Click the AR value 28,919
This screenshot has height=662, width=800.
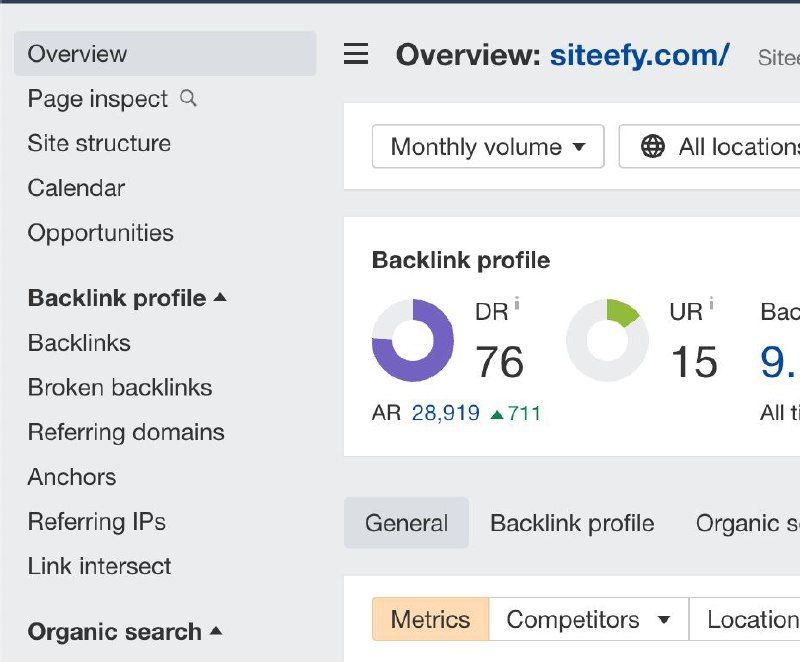click(445, 413)
